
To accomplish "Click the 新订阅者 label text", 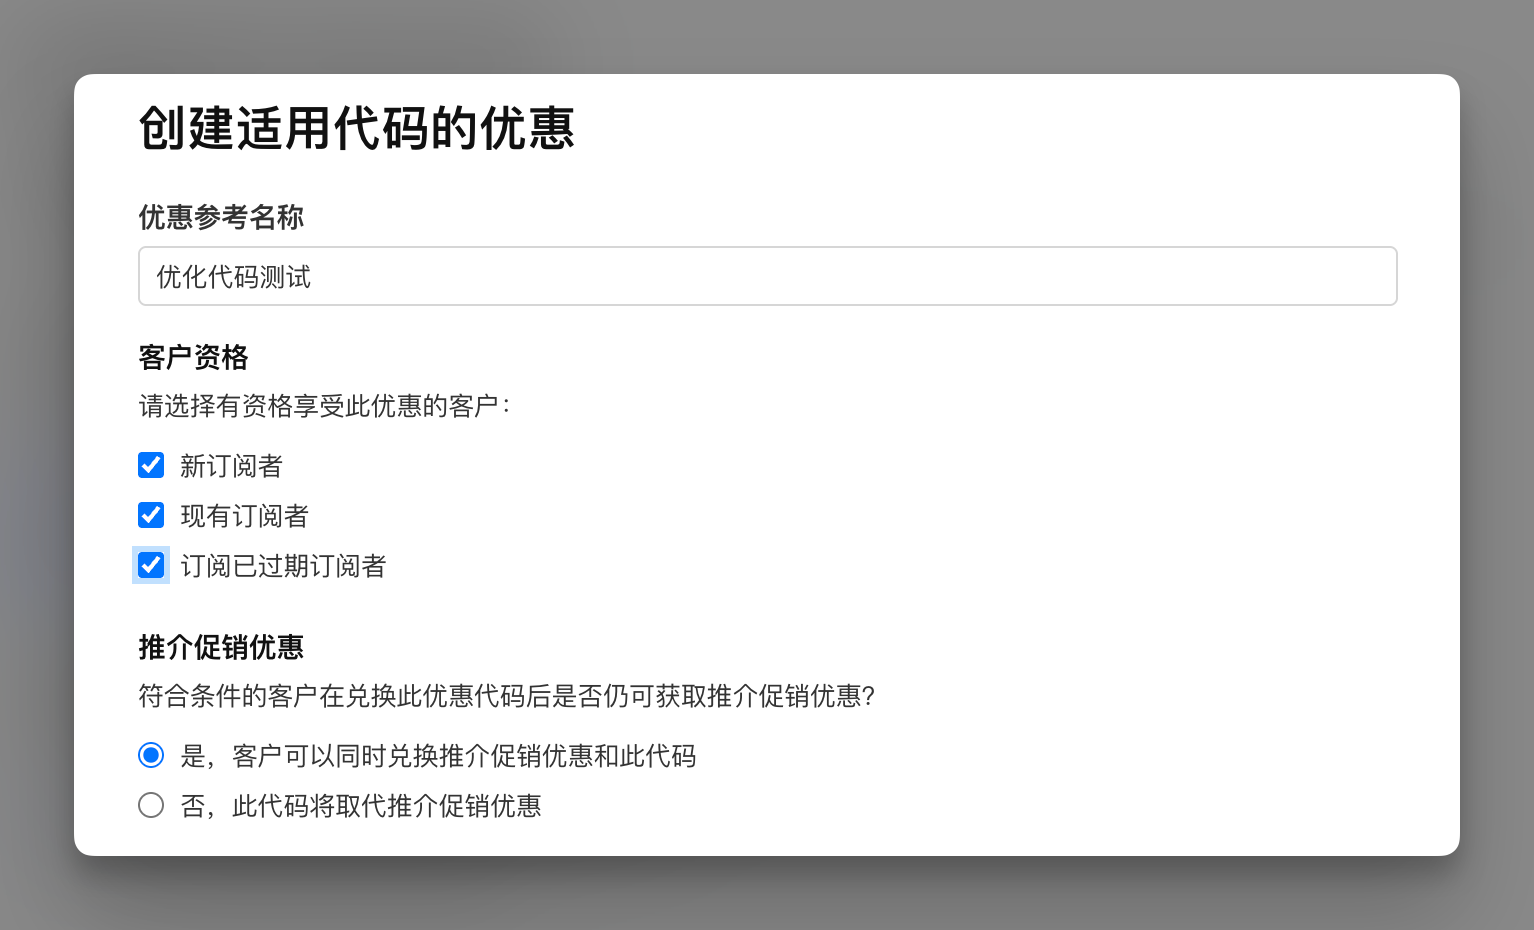I will pos(231,466).
